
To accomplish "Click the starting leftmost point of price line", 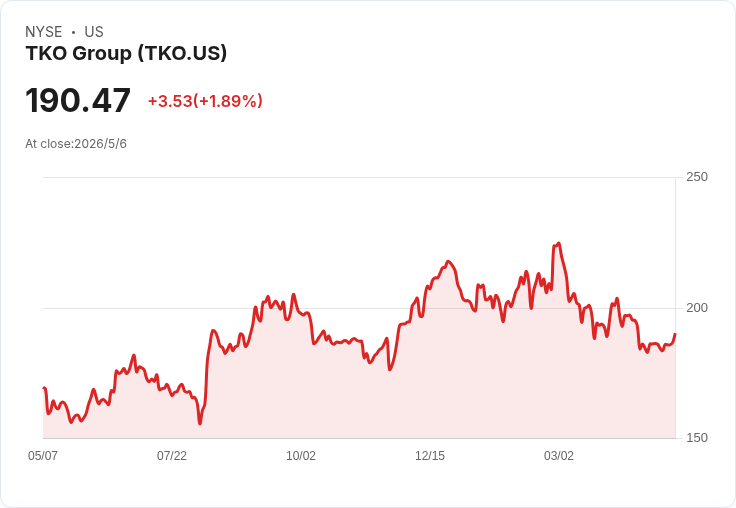I will click(x=44, y=388).
